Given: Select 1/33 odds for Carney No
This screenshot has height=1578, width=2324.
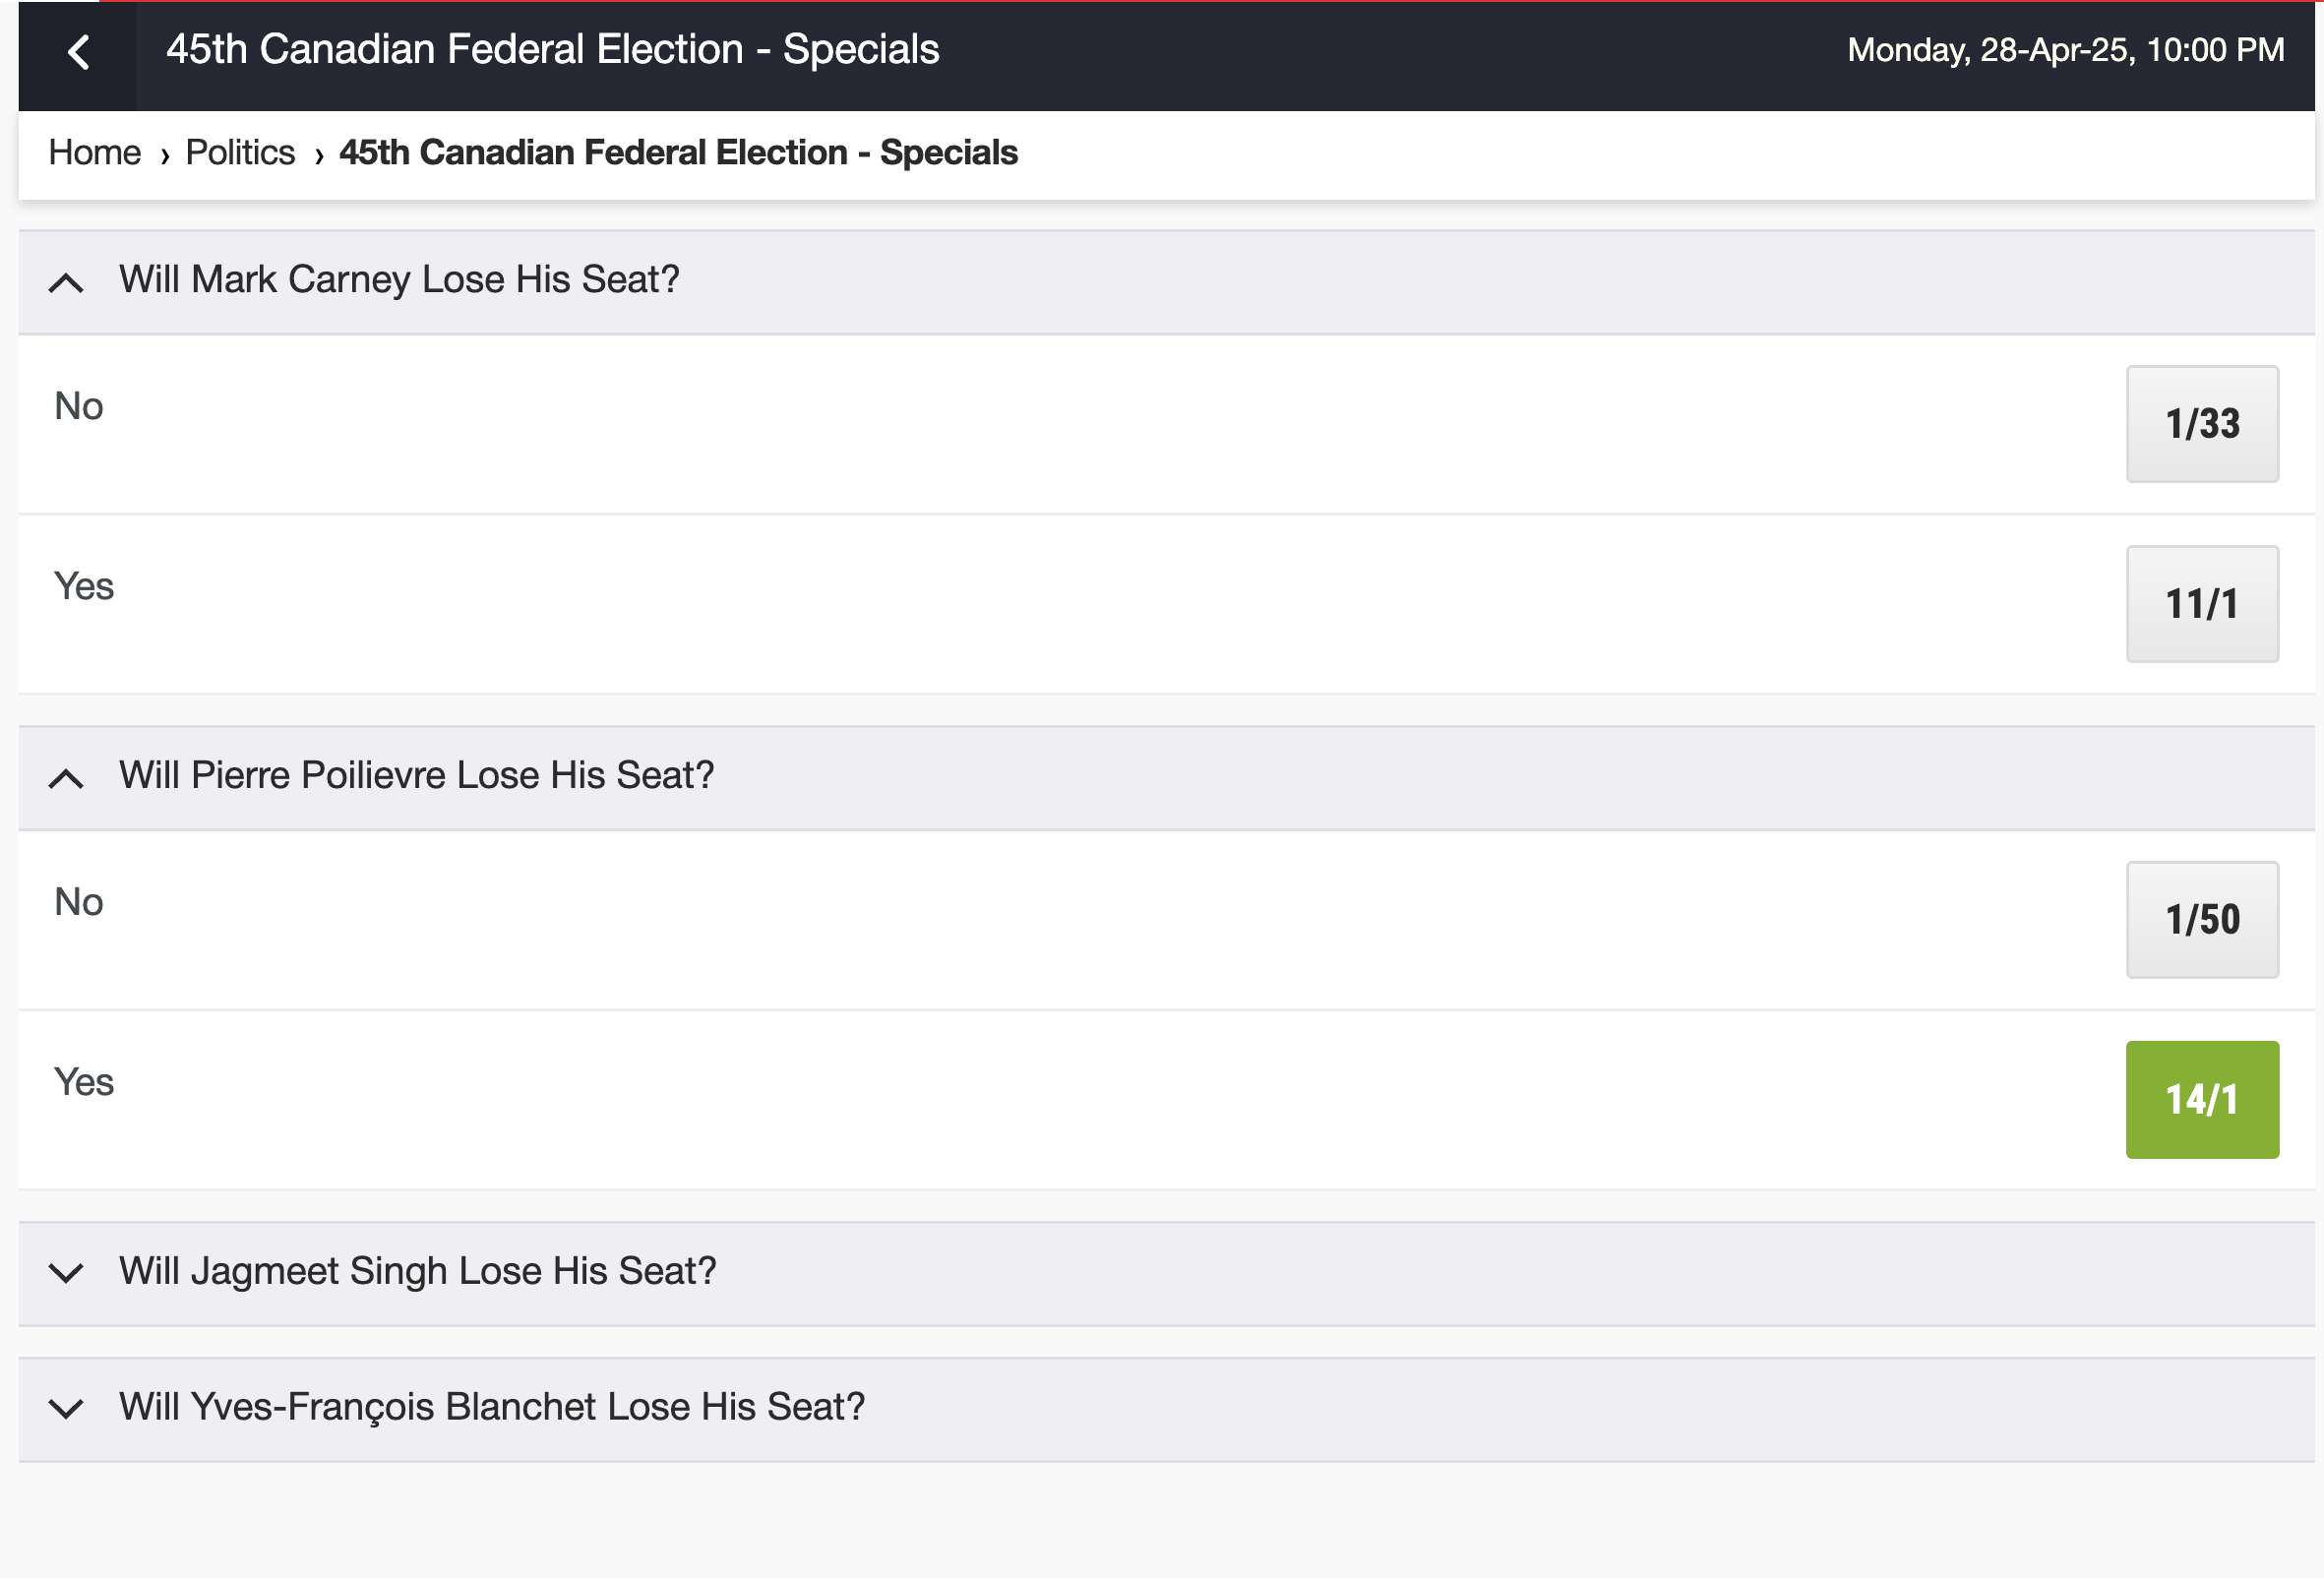Looking at the screenshot, I should [x=2202, y=424].
